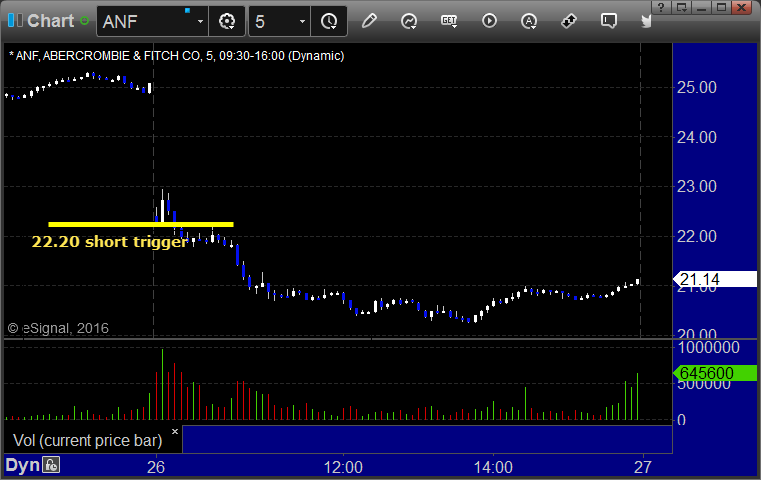Screen dimensions: 761x480
Task: Open the alerts A-circle icon
Action: [529, 21]
